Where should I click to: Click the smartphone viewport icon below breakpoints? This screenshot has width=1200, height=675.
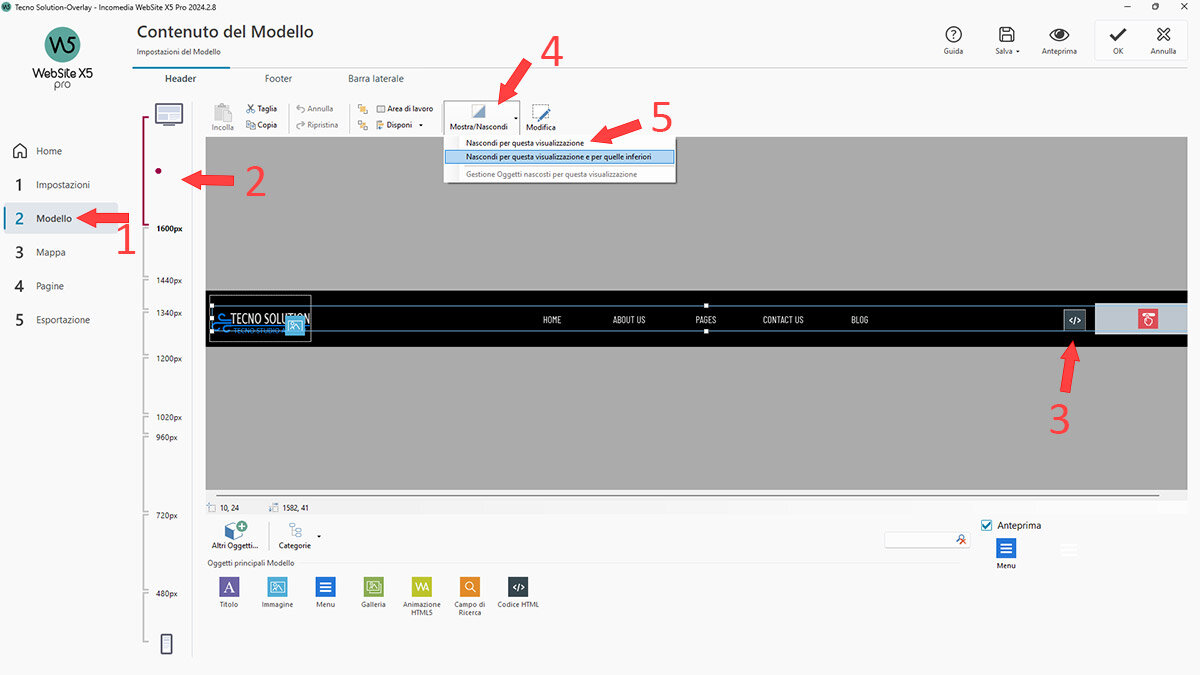[167, 644]
